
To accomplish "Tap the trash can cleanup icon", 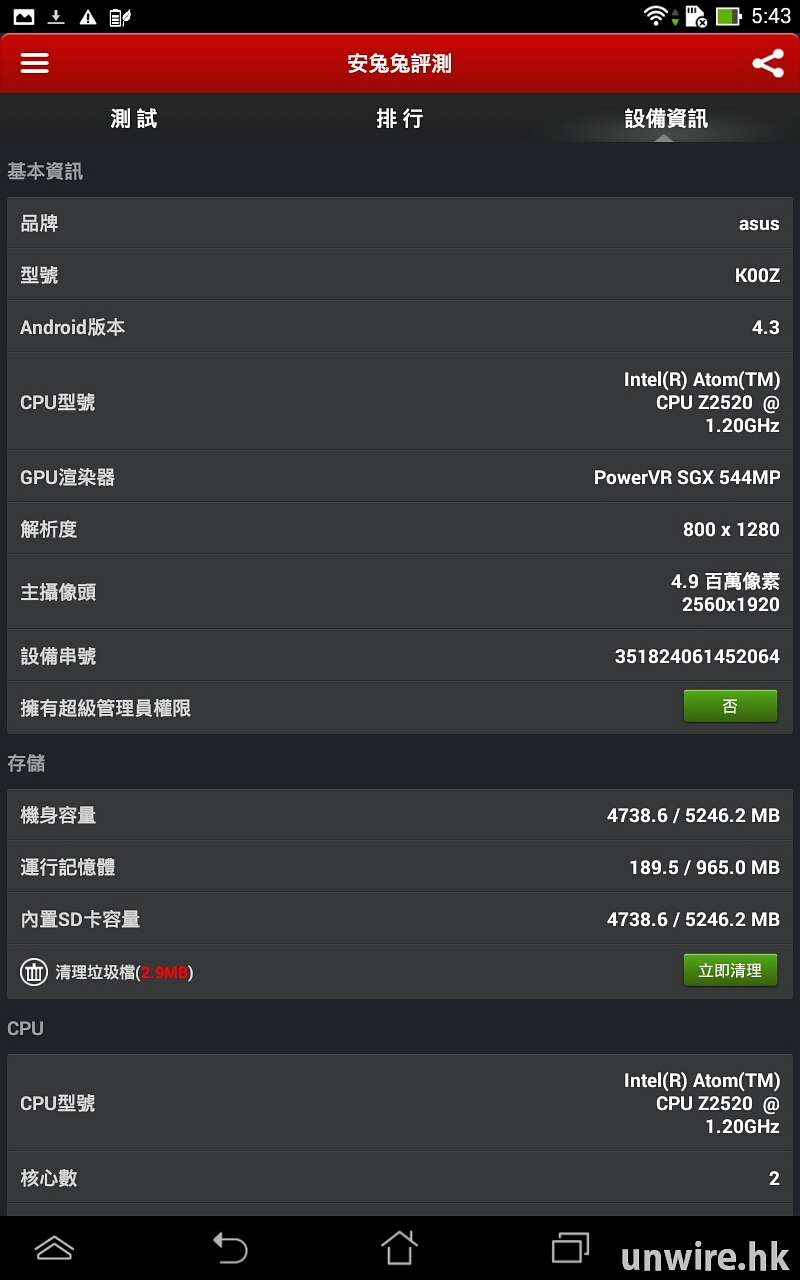I will (x=34, y=971).
